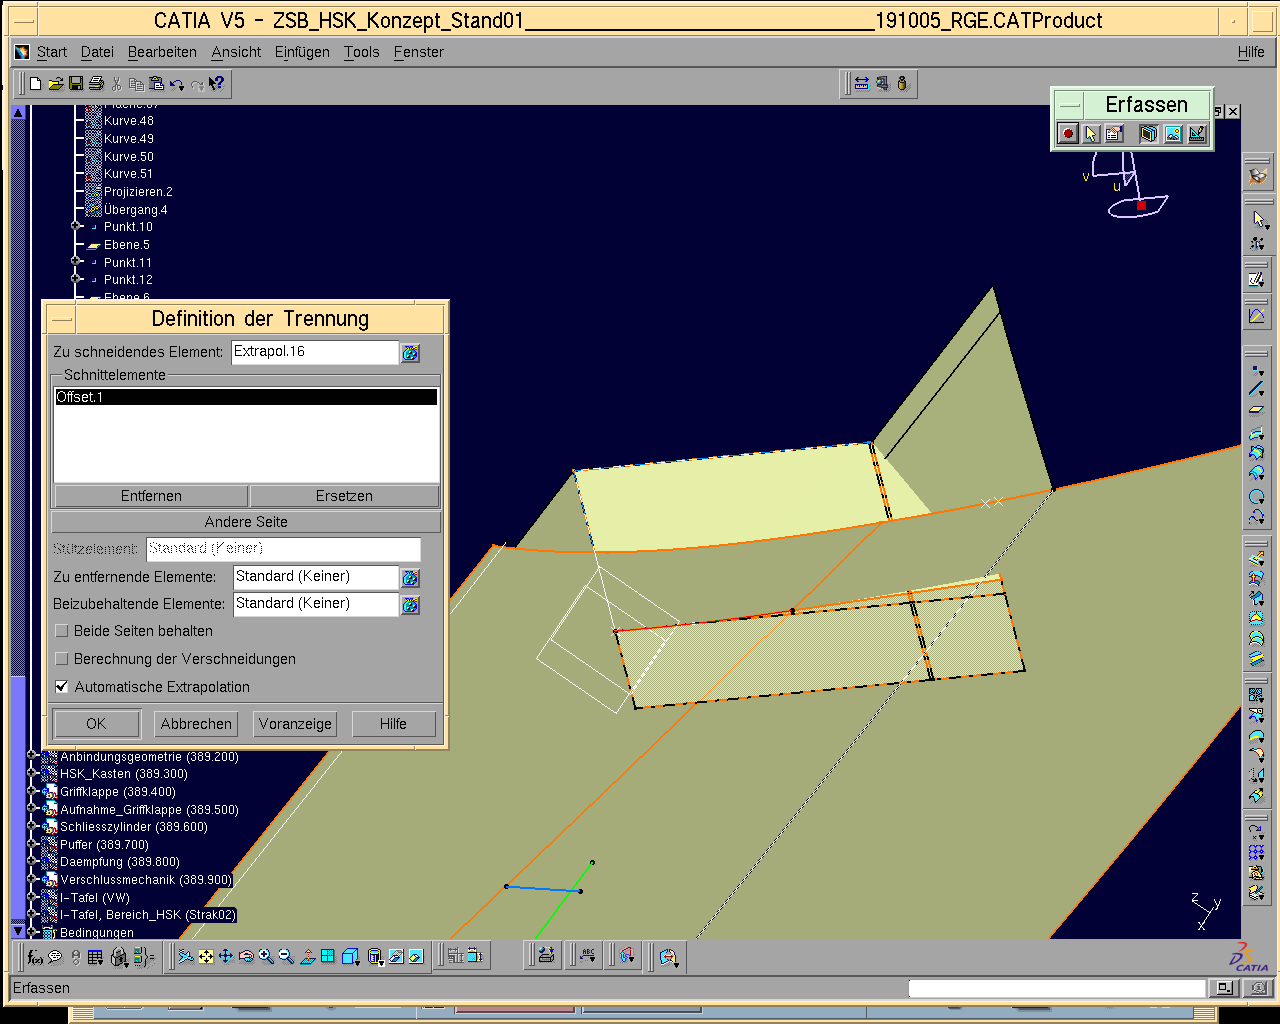Click the formula f(x) icon

coord(35,957)
